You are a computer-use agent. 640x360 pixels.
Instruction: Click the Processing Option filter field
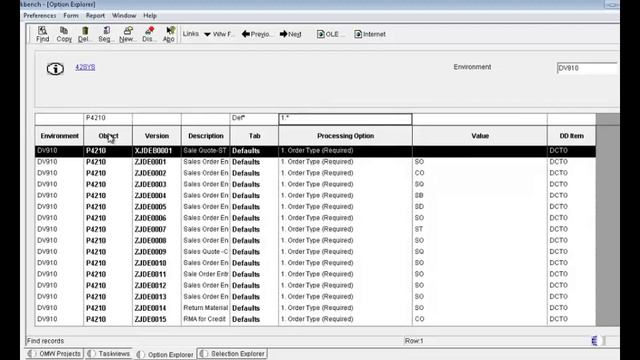pos(345,119)
